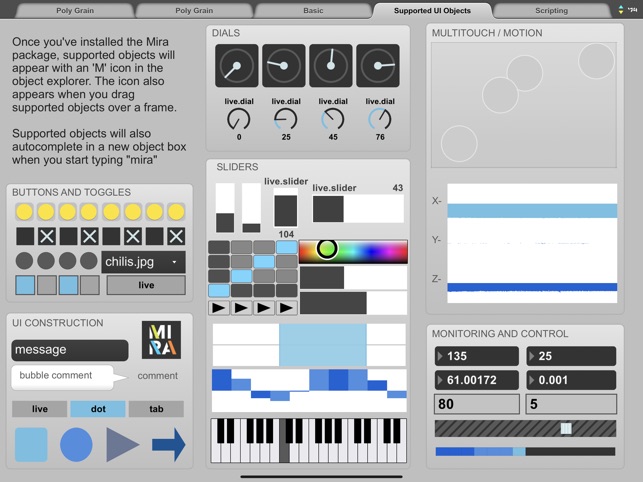Screen dimensions: 643x482
Task: Click the first play triangle button
Action: 219,308
